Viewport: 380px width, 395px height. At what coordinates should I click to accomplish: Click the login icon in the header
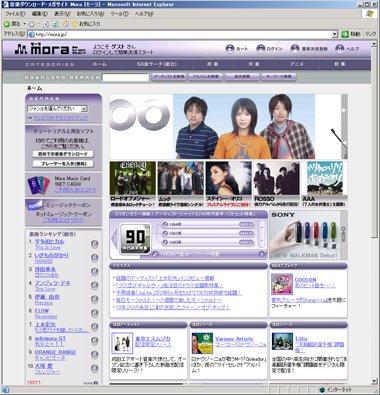point(260,49)
